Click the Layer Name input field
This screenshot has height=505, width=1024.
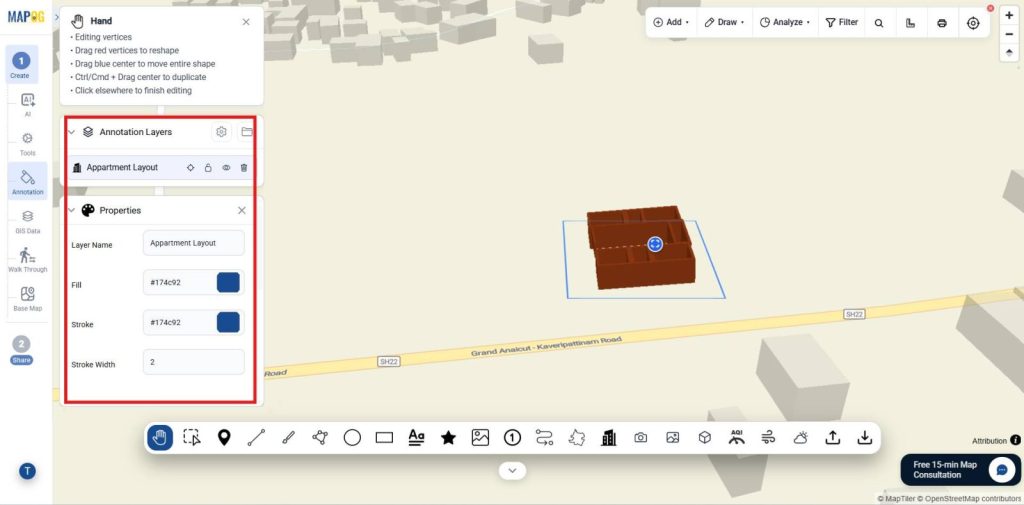pyautogui.click(x=194, y=243)
